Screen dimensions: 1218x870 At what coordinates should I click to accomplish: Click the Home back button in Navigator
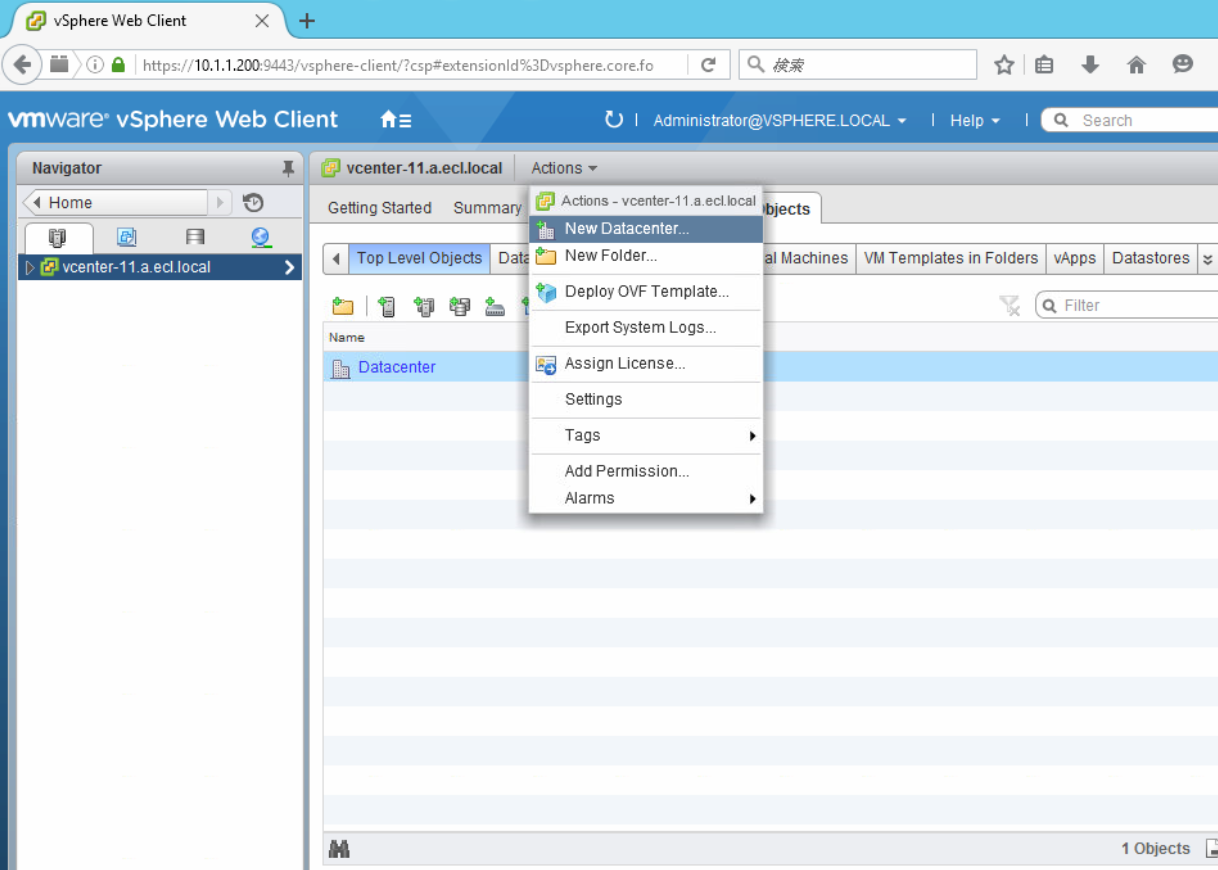(x=115, y=202)
